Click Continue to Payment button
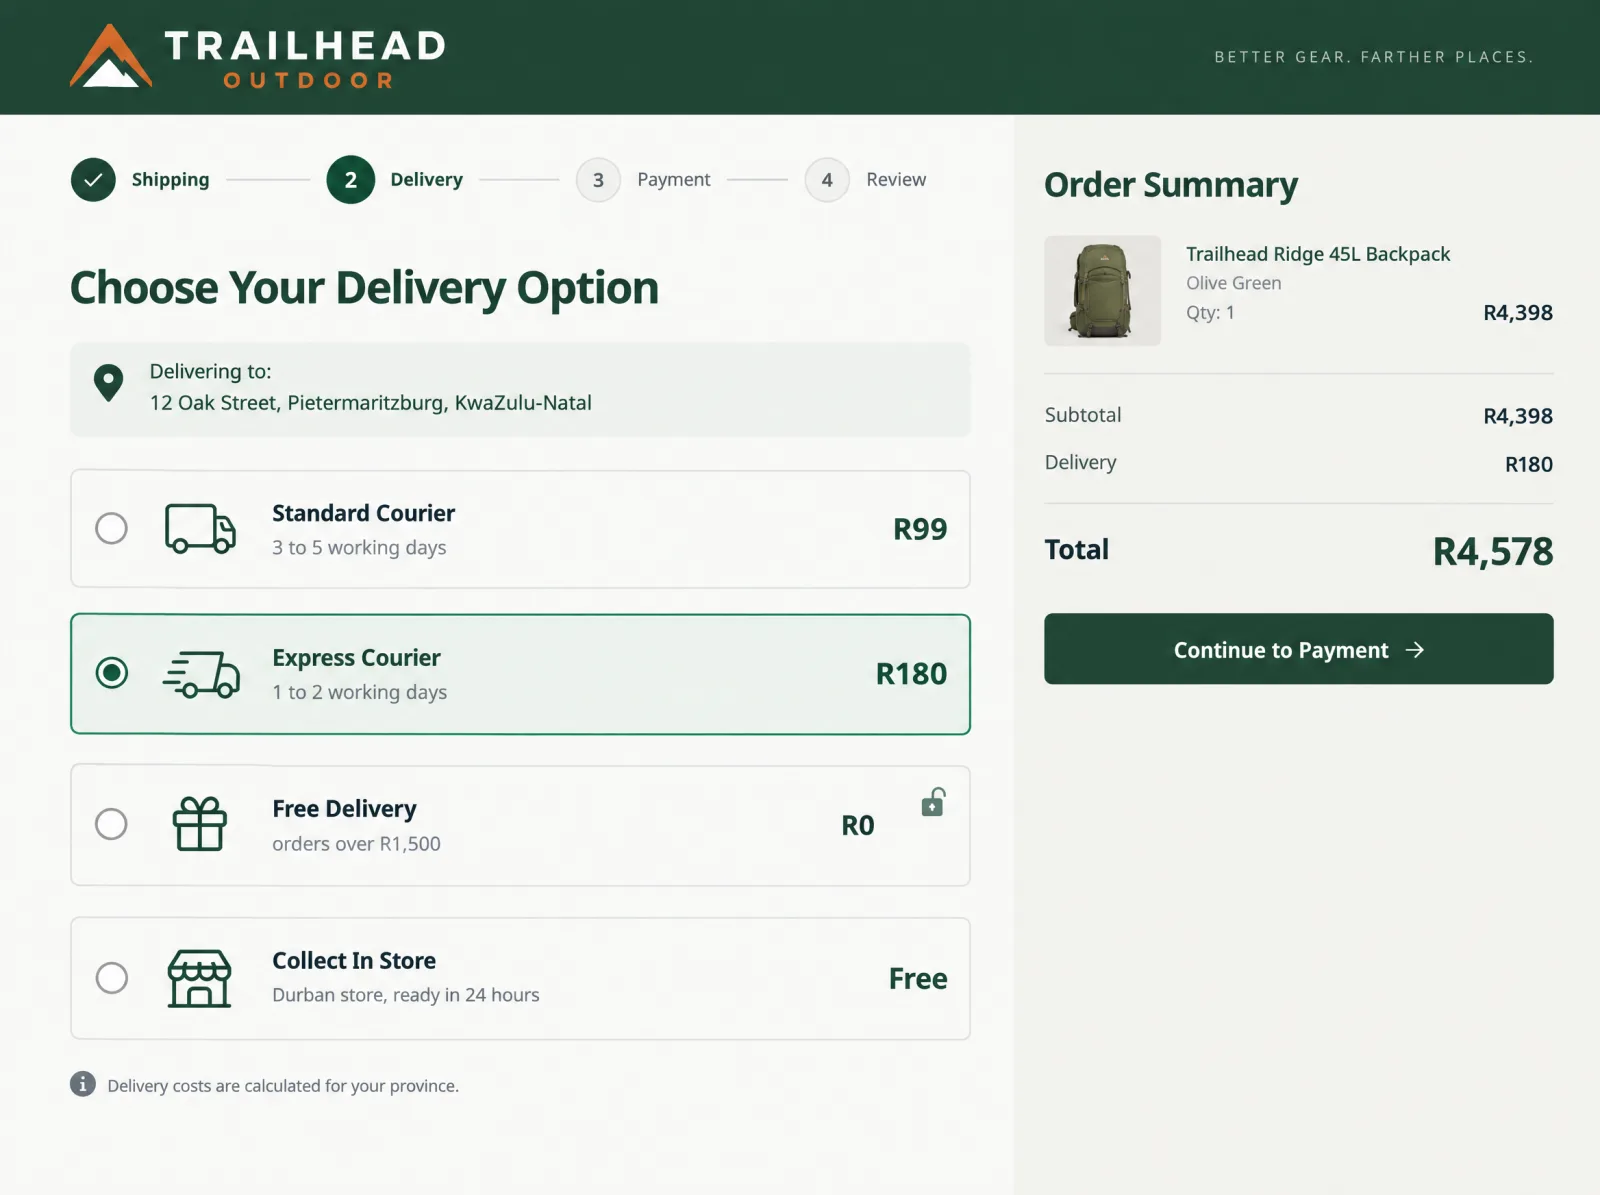The height and width of the screenshot is (1195, 1600). [1298, 649]
